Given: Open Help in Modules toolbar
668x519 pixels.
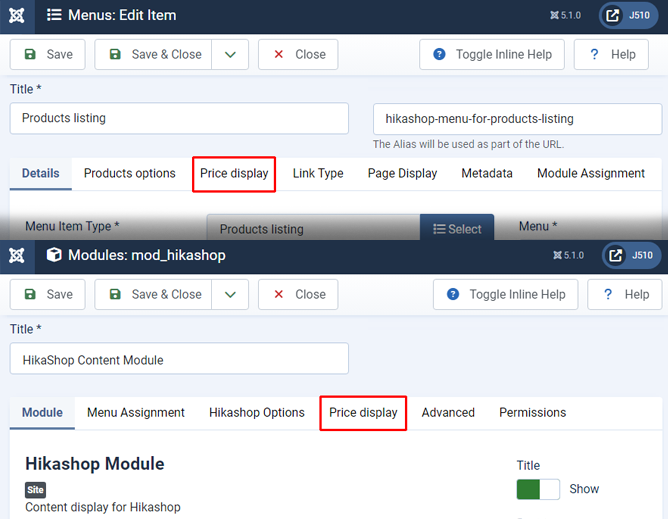Looking at the screenshot, I should click(625, 294).
